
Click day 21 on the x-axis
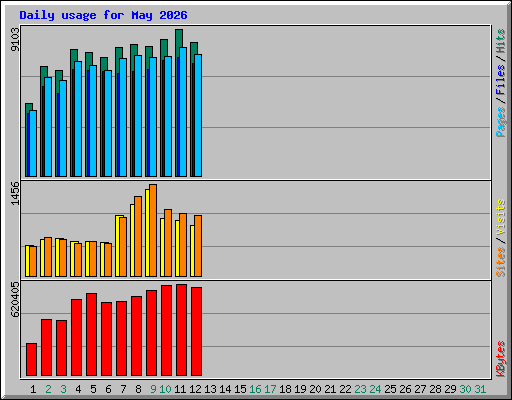click(x=330, y=389)
